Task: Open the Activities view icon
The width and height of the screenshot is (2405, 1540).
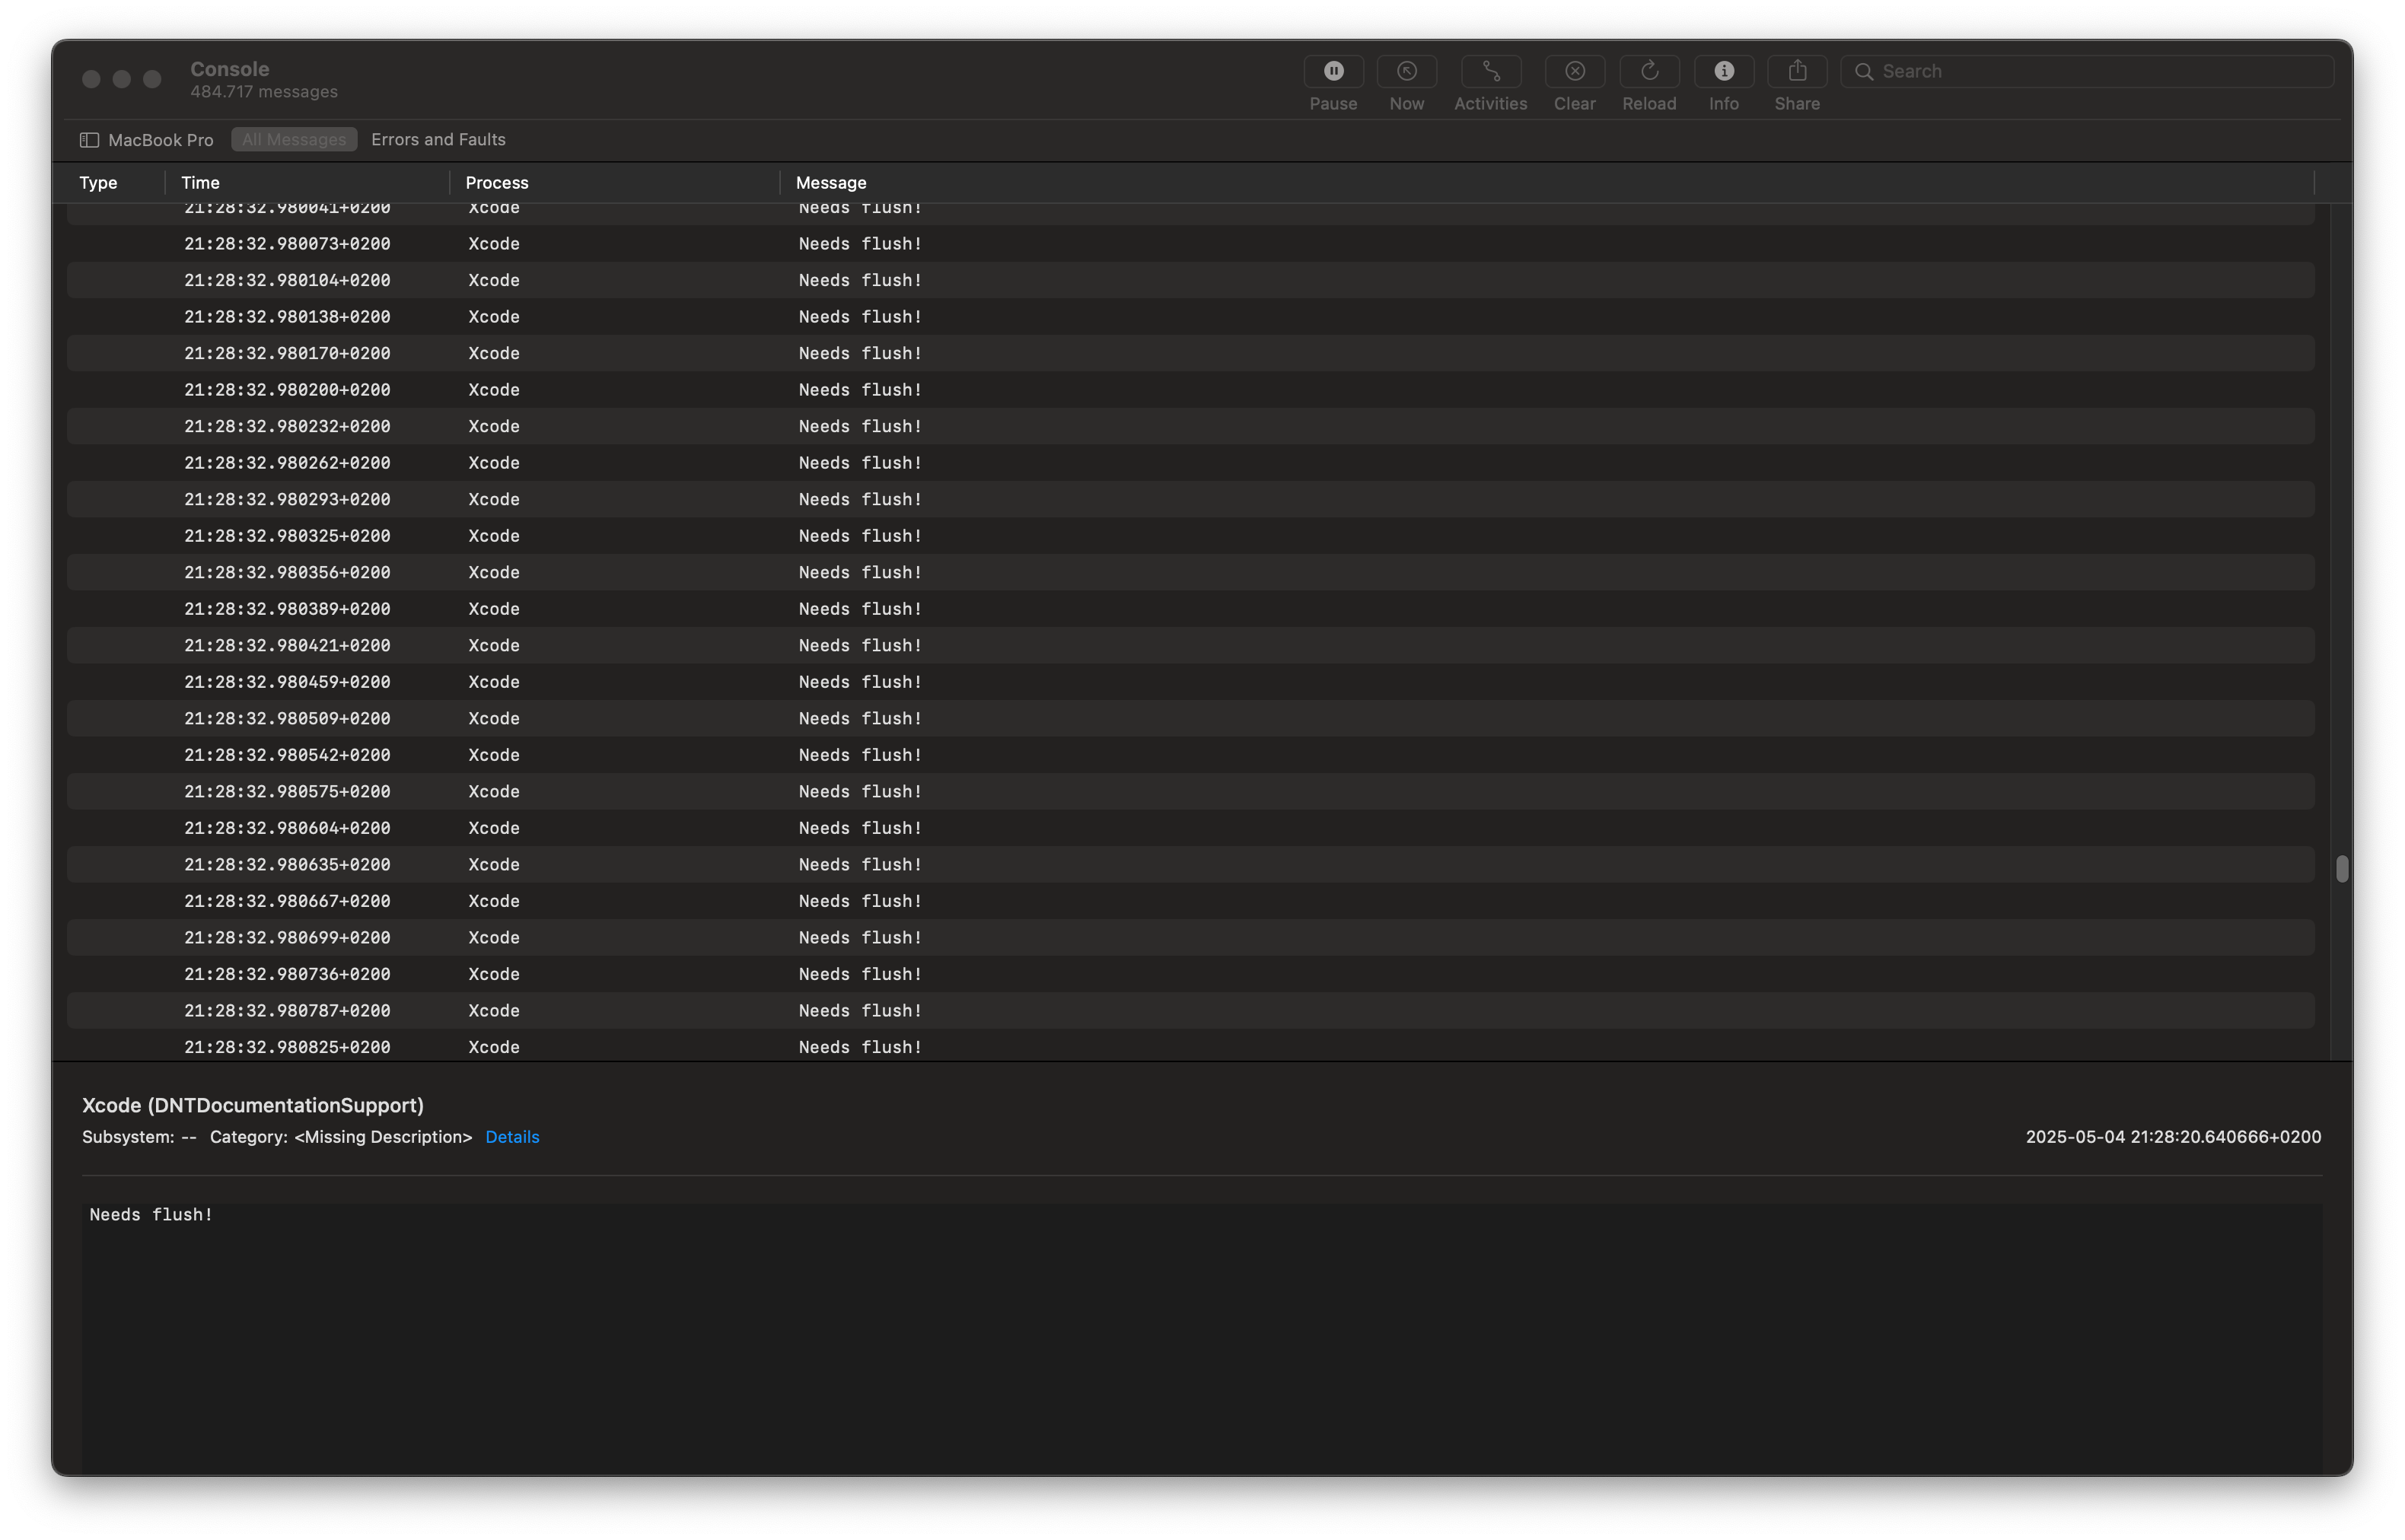Action: pos(1490,72)
